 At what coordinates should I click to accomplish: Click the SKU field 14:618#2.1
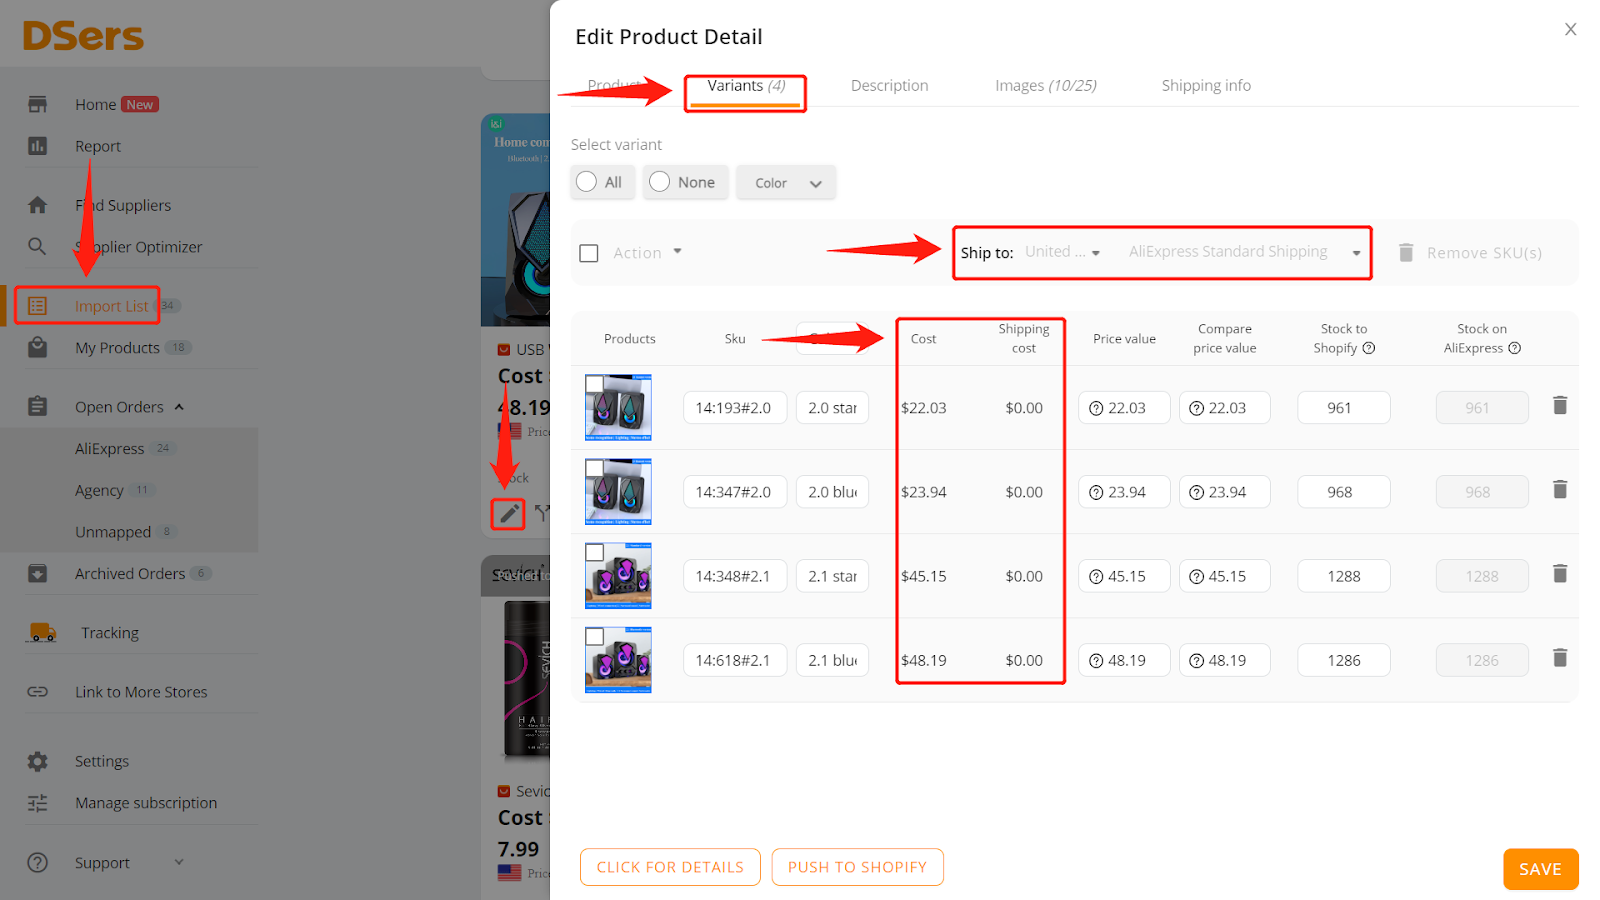pyautogui.click(x=735, y=660)
